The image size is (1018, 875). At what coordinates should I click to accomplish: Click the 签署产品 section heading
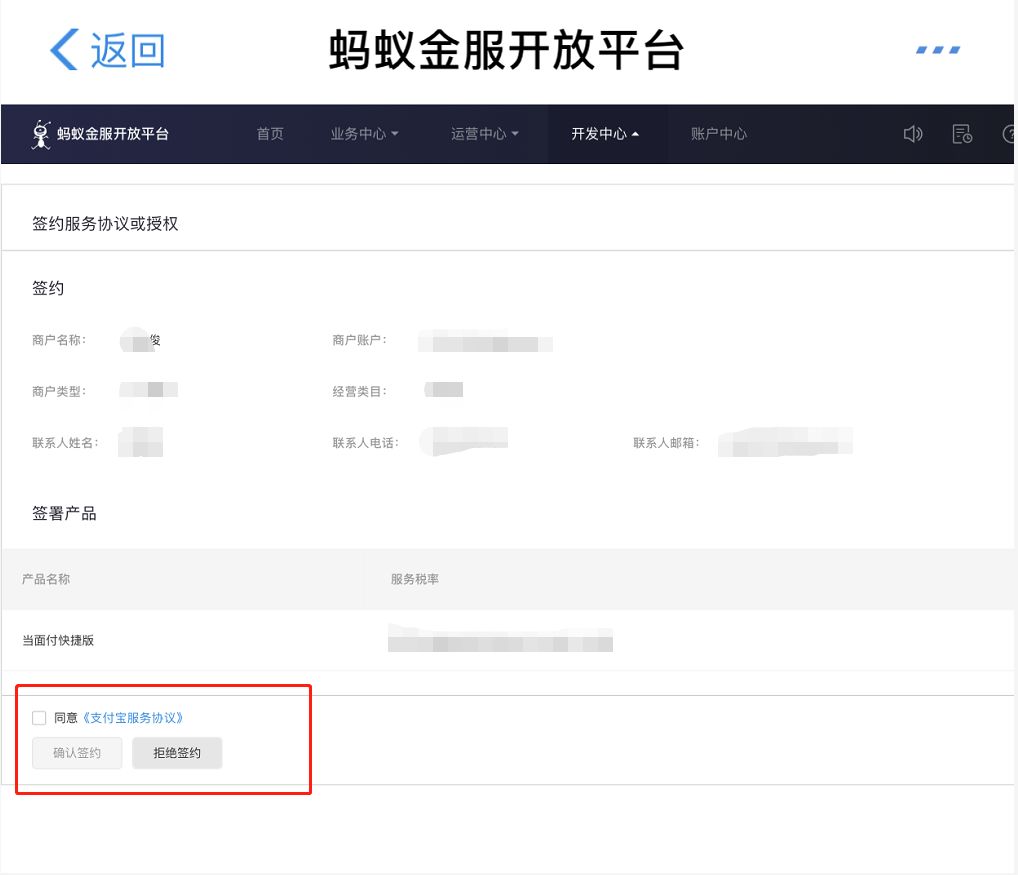64,513
